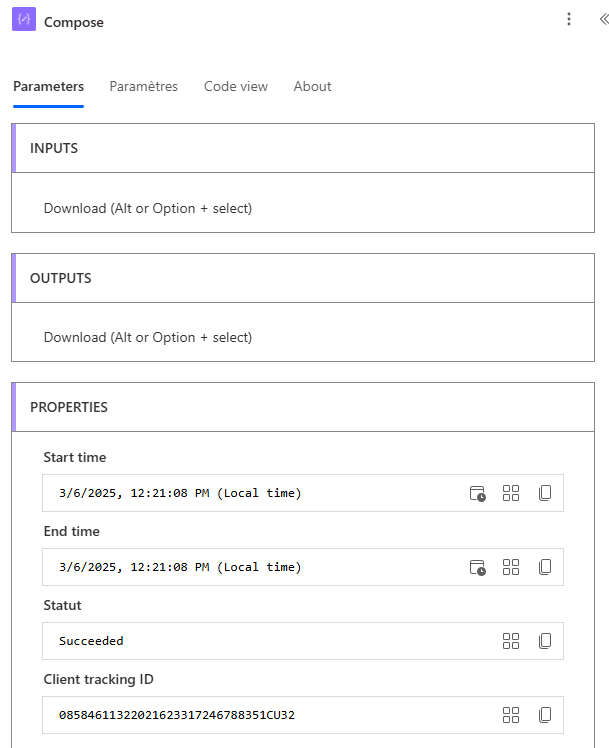Open grid view icon for Client tracking ID
The width and height of the screenshot is (609, 748).
[511, 715]
